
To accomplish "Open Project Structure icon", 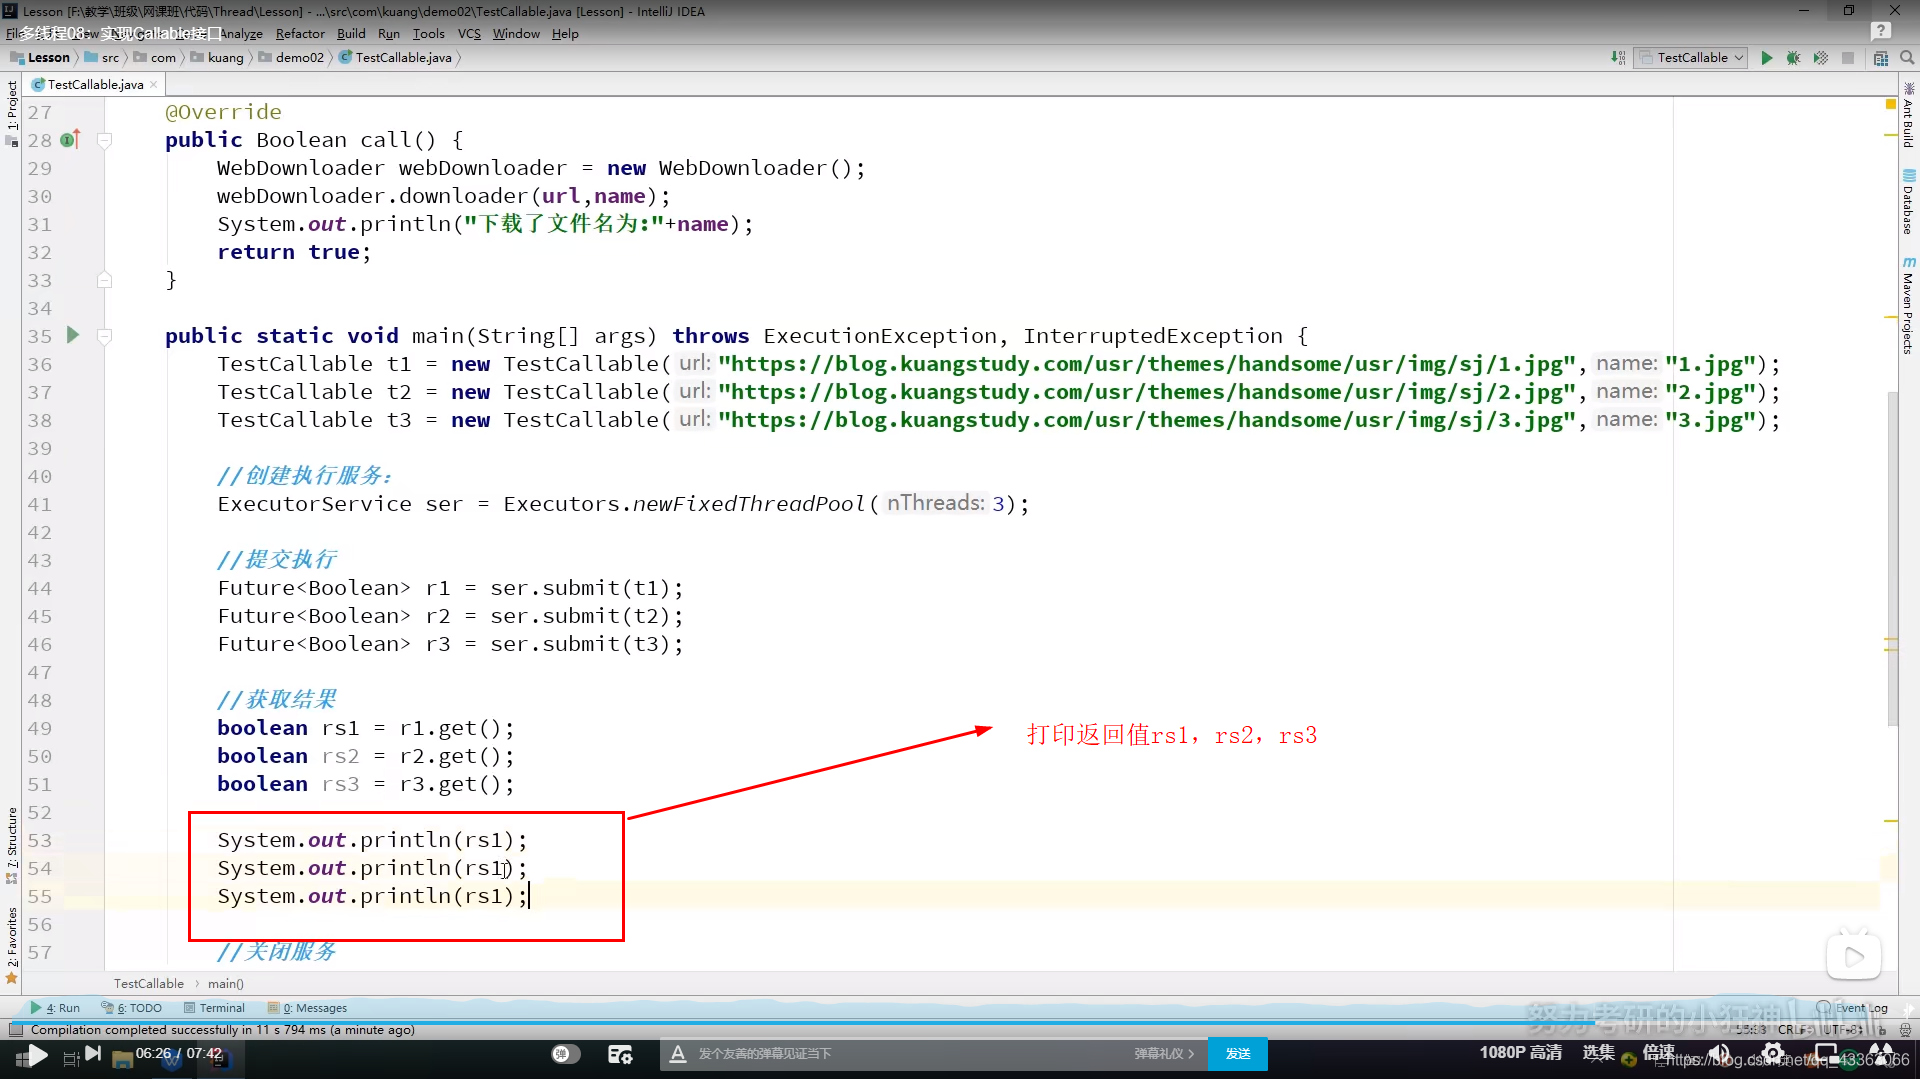I will [x=1881, y=58].
